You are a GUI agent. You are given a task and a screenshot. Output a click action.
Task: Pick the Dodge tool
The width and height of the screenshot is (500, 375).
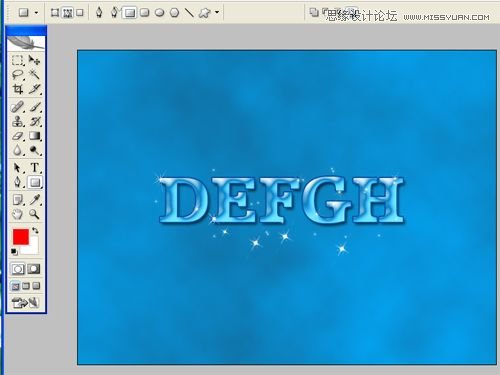tap(34, 151)
